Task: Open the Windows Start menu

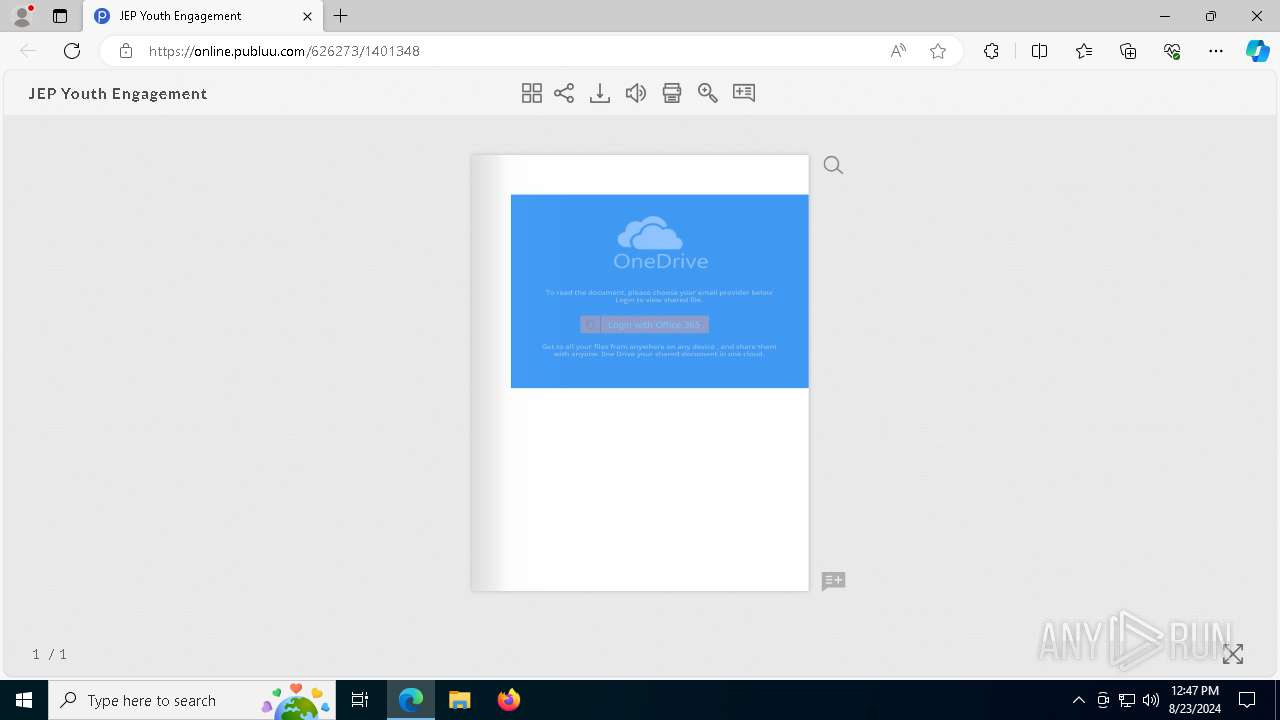Action: (24, 700)
